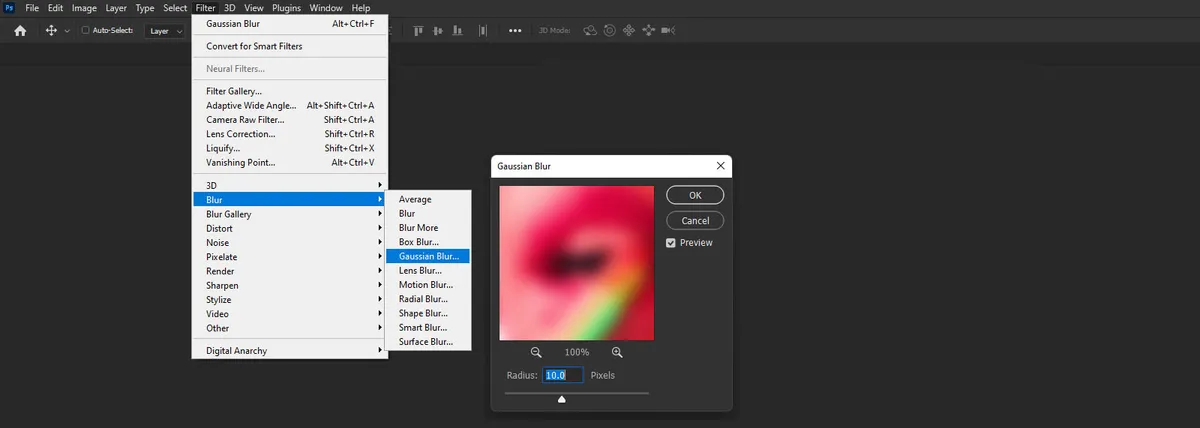This screenshot has height=428, width=1200.
Task: Click the 3D video camera zoom icon
Action: pyautogui.click(x=669, y=31)
